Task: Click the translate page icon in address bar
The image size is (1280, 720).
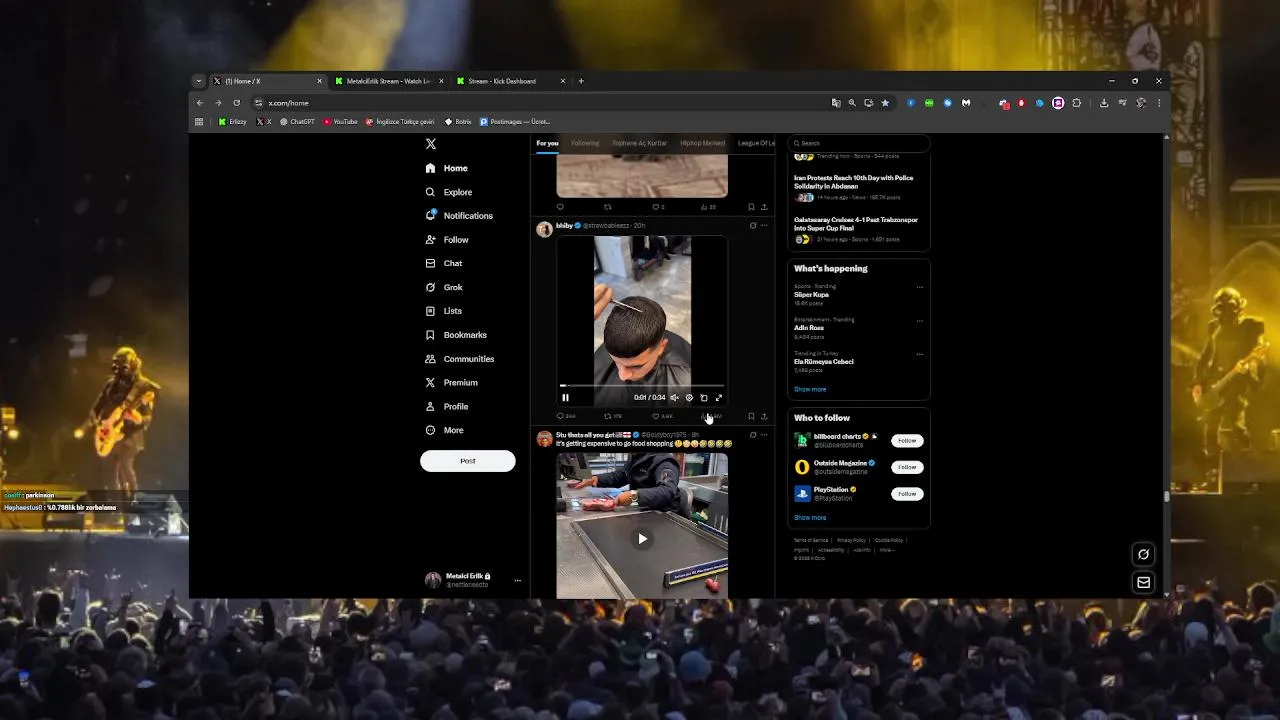Action: pyautogui.click(x=836, y=103)
